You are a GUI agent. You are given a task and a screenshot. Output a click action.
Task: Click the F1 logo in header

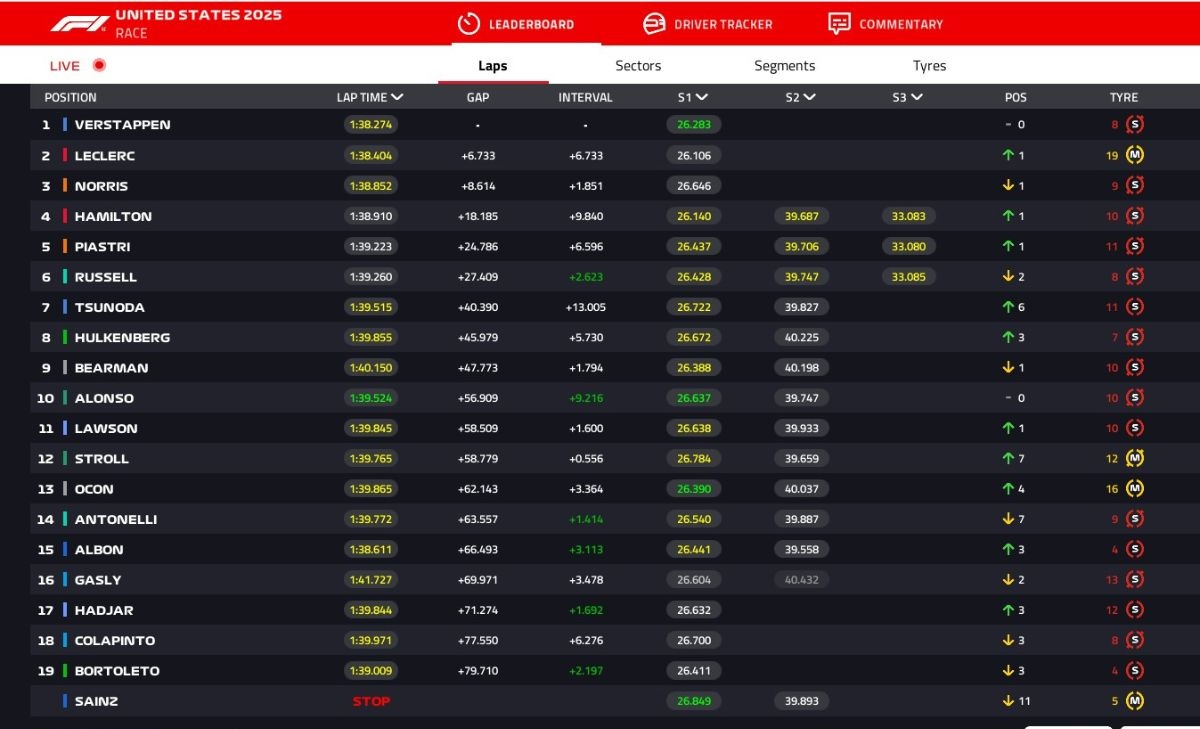80,23
